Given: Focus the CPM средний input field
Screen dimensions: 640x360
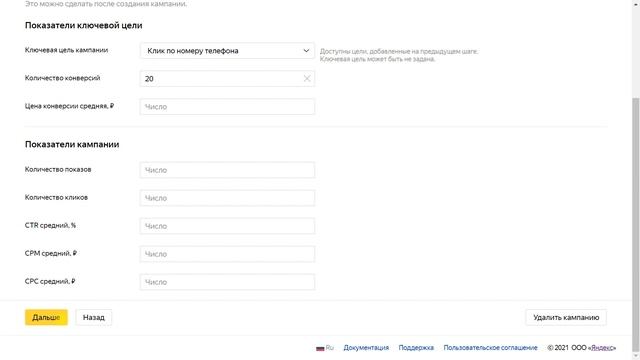Looking at the screenshot, I should tap(227, 254).
